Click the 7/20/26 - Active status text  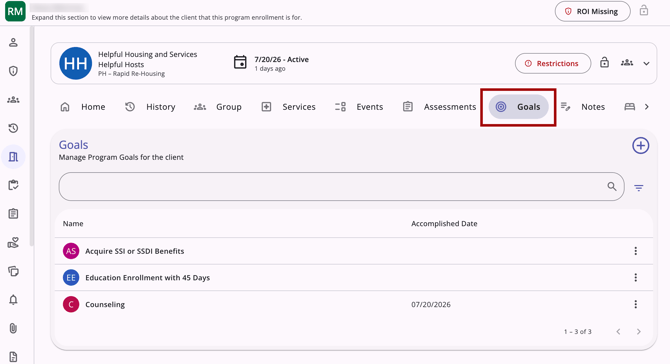(282, 59)
